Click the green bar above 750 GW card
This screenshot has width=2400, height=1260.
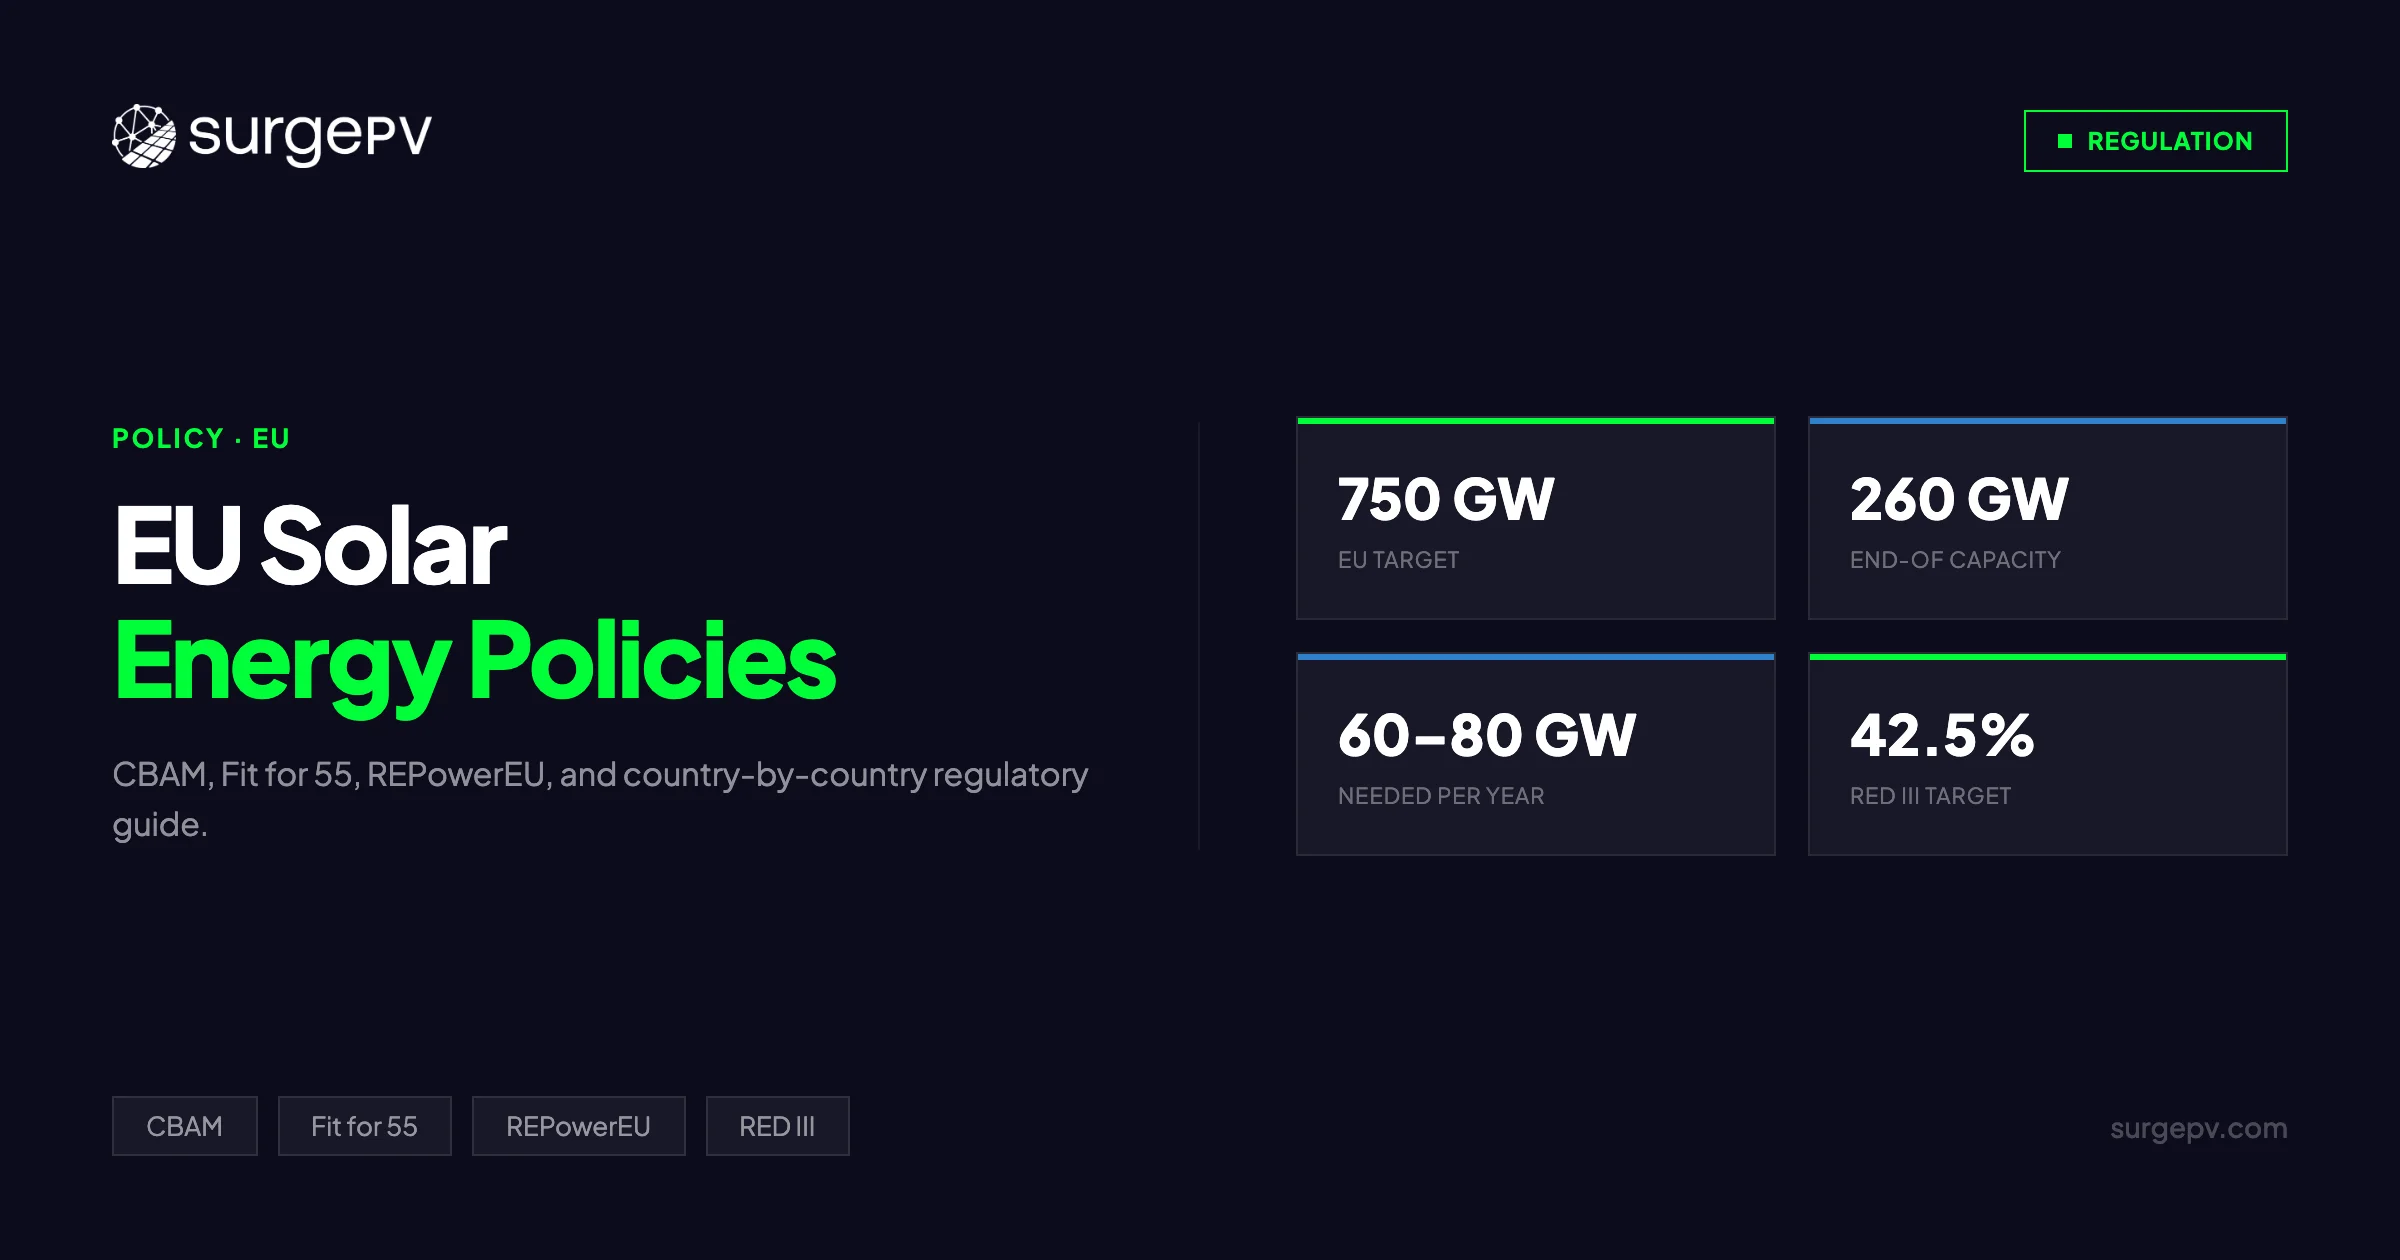1535,421
